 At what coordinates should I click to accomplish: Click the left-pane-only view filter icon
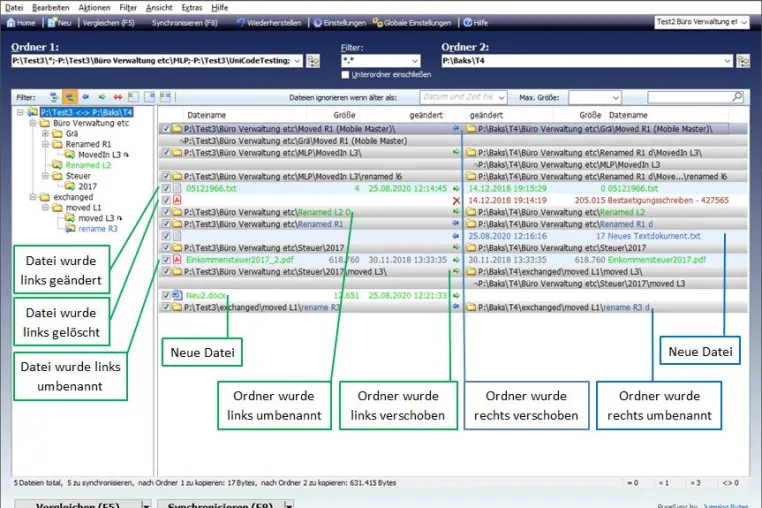(133, 97)
